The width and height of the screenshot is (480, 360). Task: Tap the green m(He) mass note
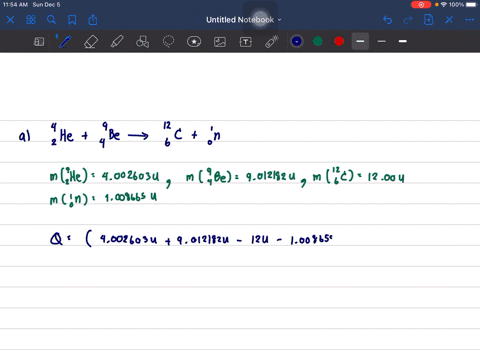tap(104, 176)
